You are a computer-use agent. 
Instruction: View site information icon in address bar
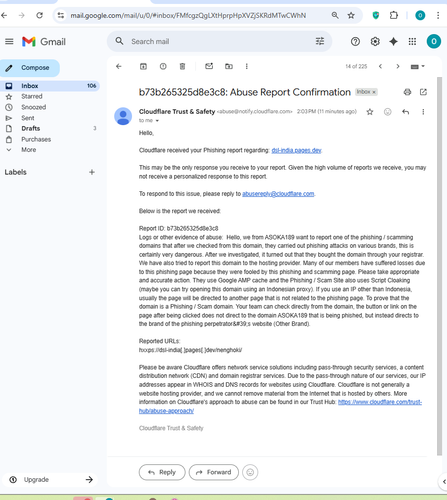pos(61,15)
